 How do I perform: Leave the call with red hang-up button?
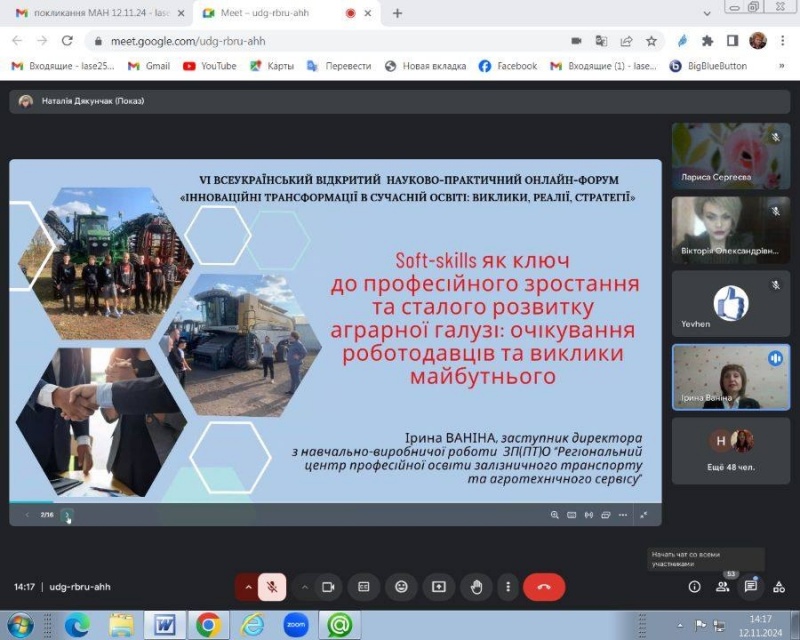click(544, 587)
